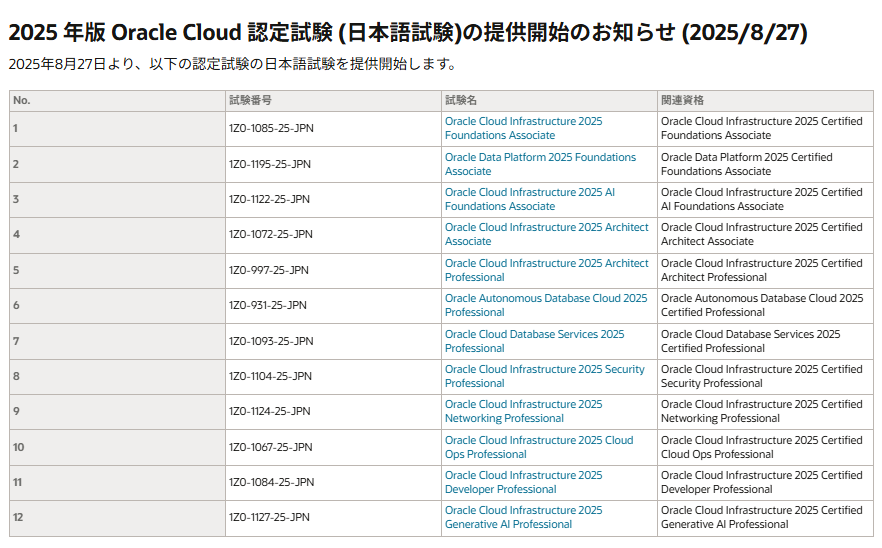Select exam number 1Z0-931-25-JPN
Viewport: 882px width, 548px height.
click(268, 305)
